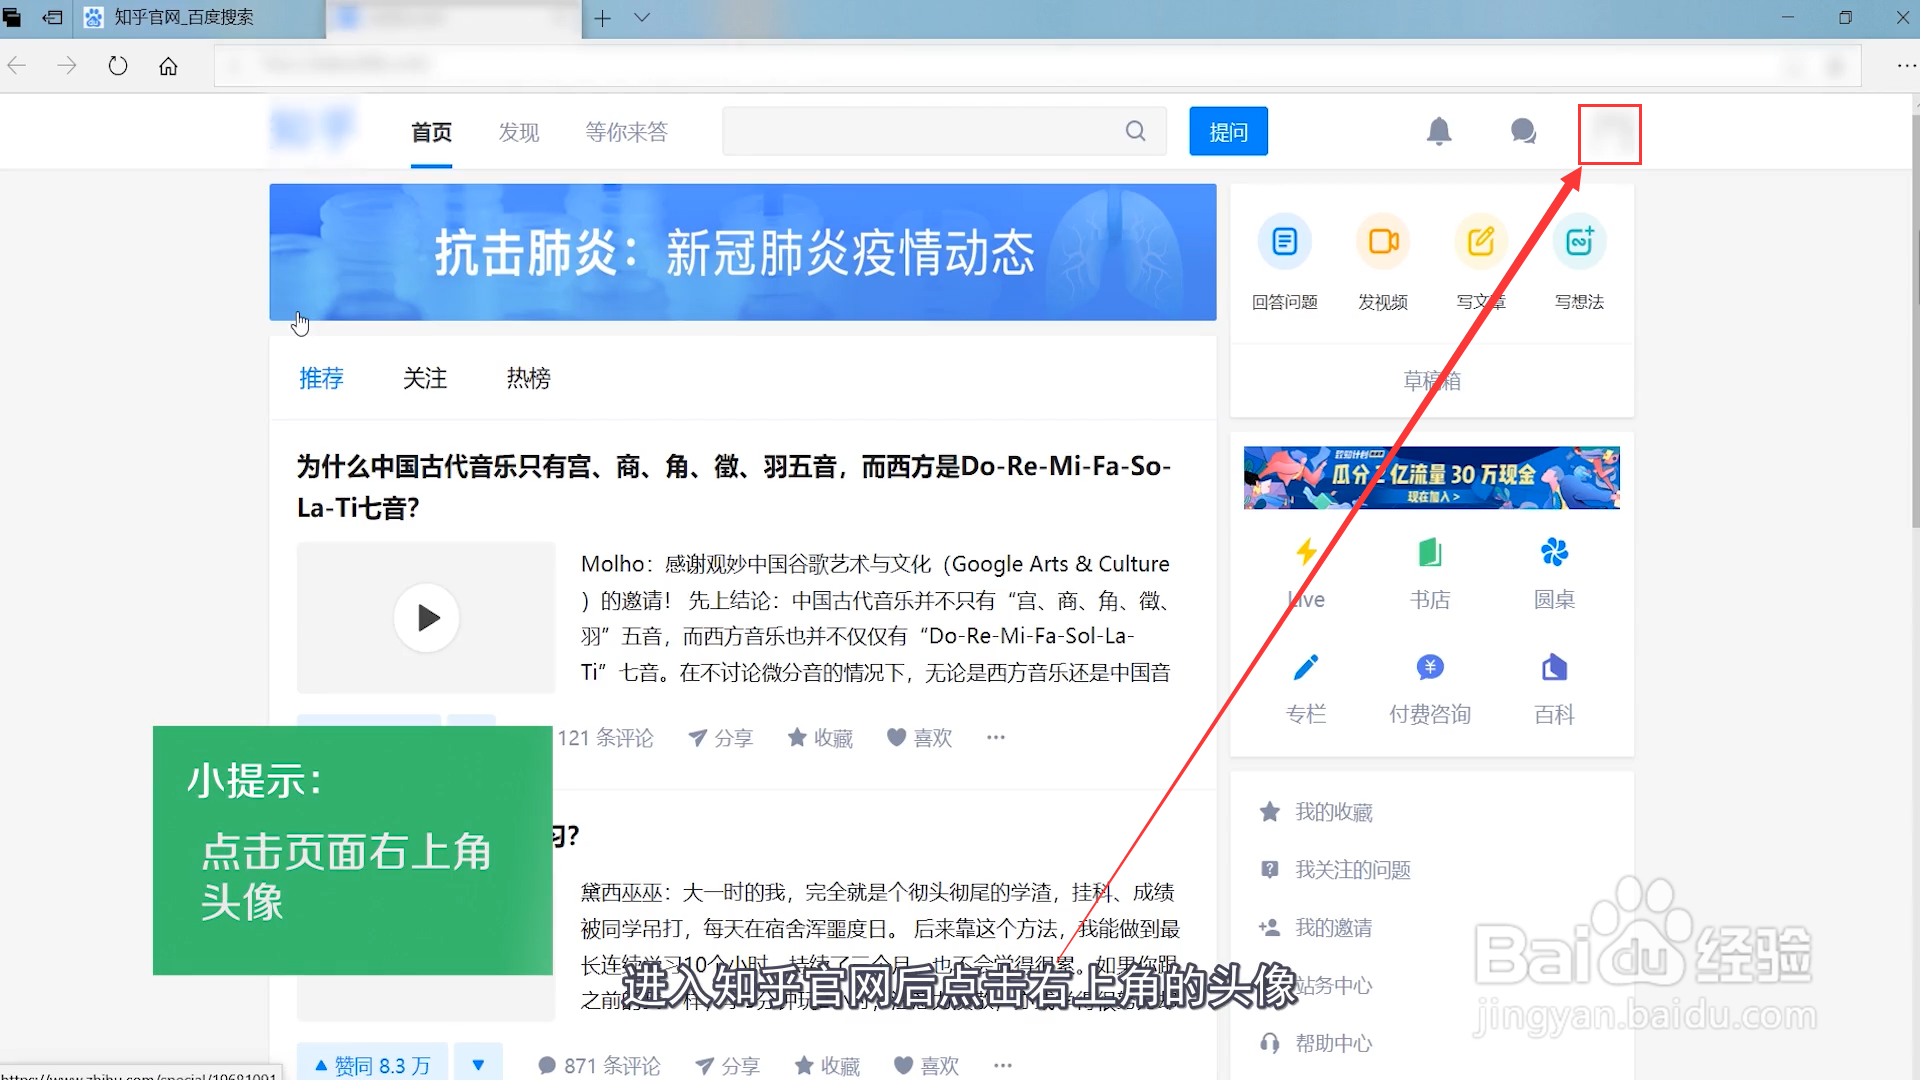Click the blue 提问 button
1920x1080 pixels.
[1228, 131]
